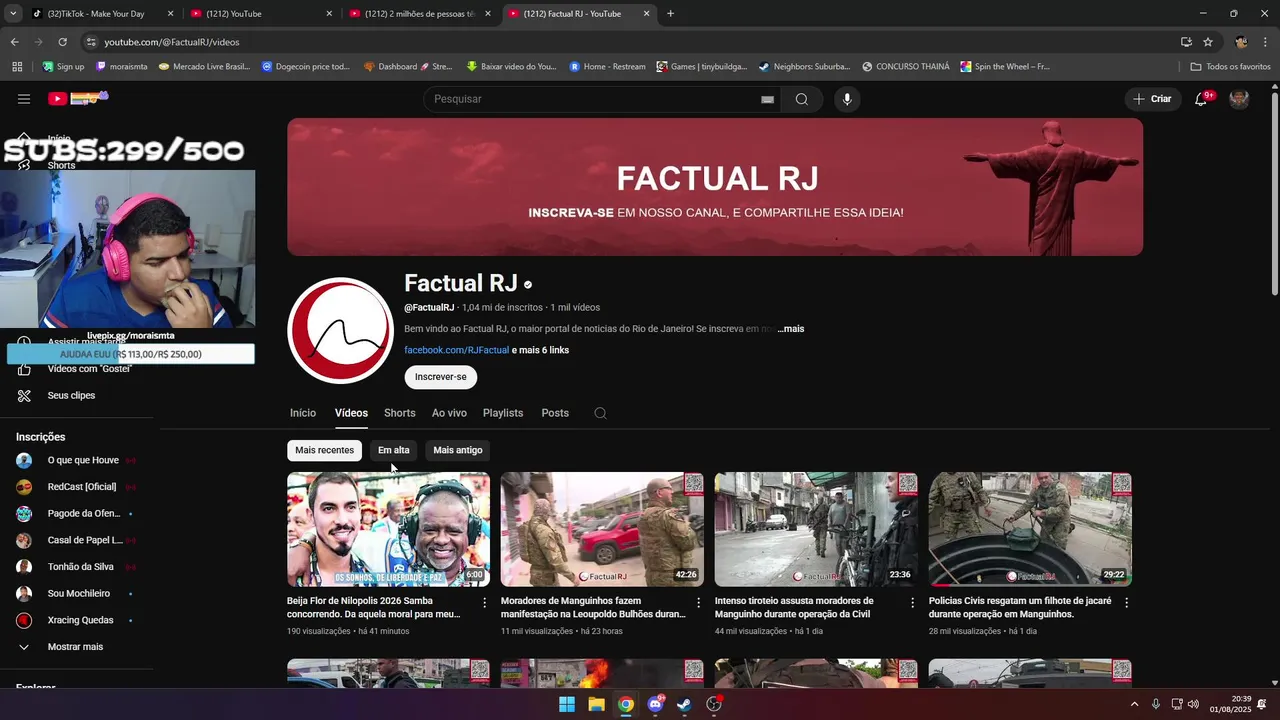Select the Em alta filter chip
The image size is (1280, 720).
point(393,450)
